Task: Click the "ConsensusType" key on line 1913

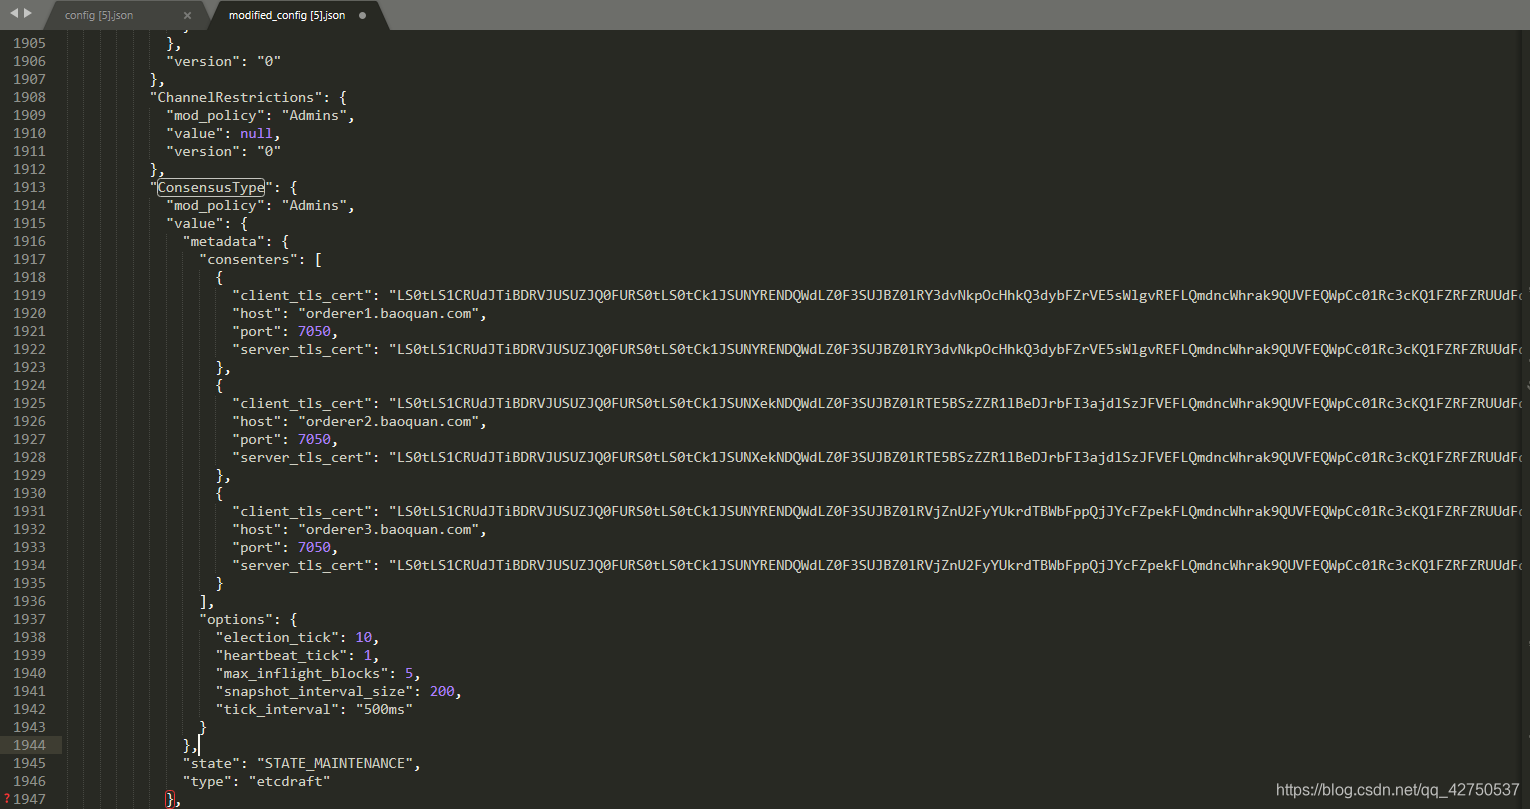Action: point(211,187)
